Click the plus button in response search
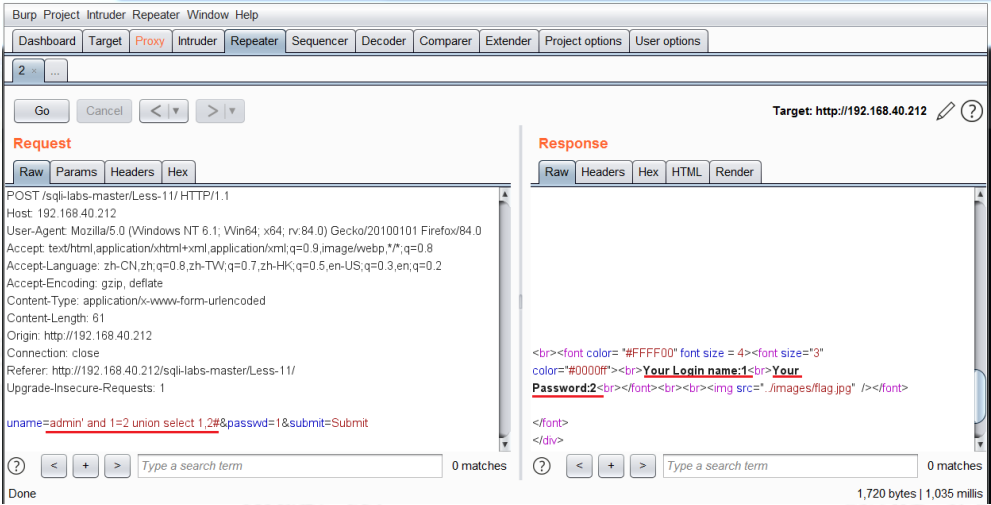 (611, 466)
